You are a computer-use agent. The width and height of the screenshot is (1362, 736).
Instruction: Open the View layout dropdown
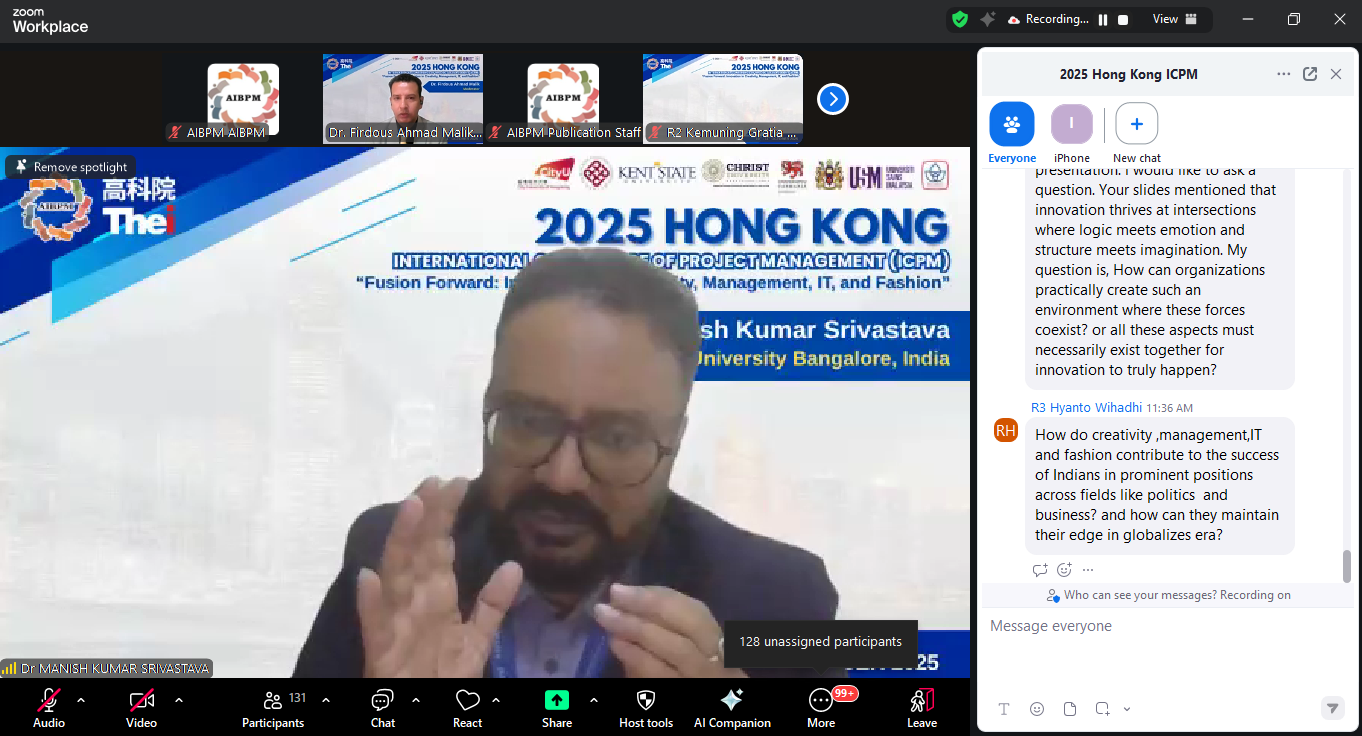(1175, 19)
